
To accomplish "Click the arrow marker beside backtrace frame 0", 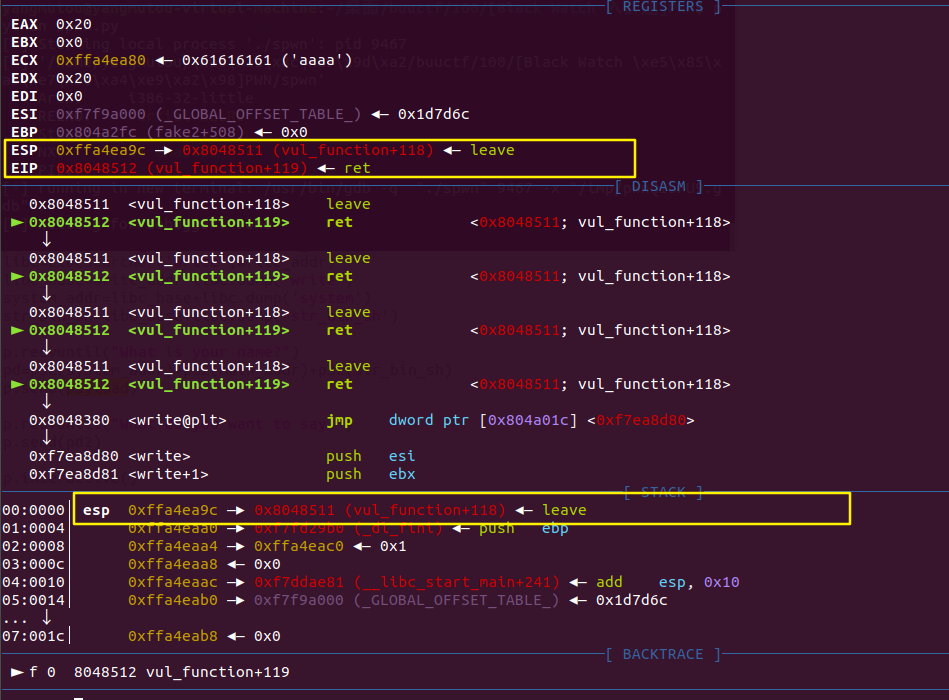I will 17,672.
